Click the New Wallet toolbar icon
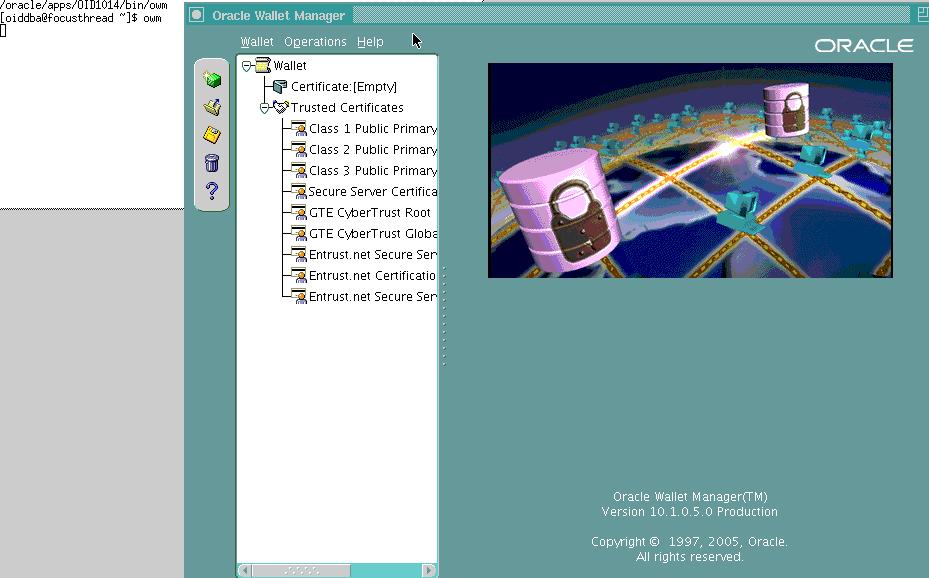 tap(212, 79)
